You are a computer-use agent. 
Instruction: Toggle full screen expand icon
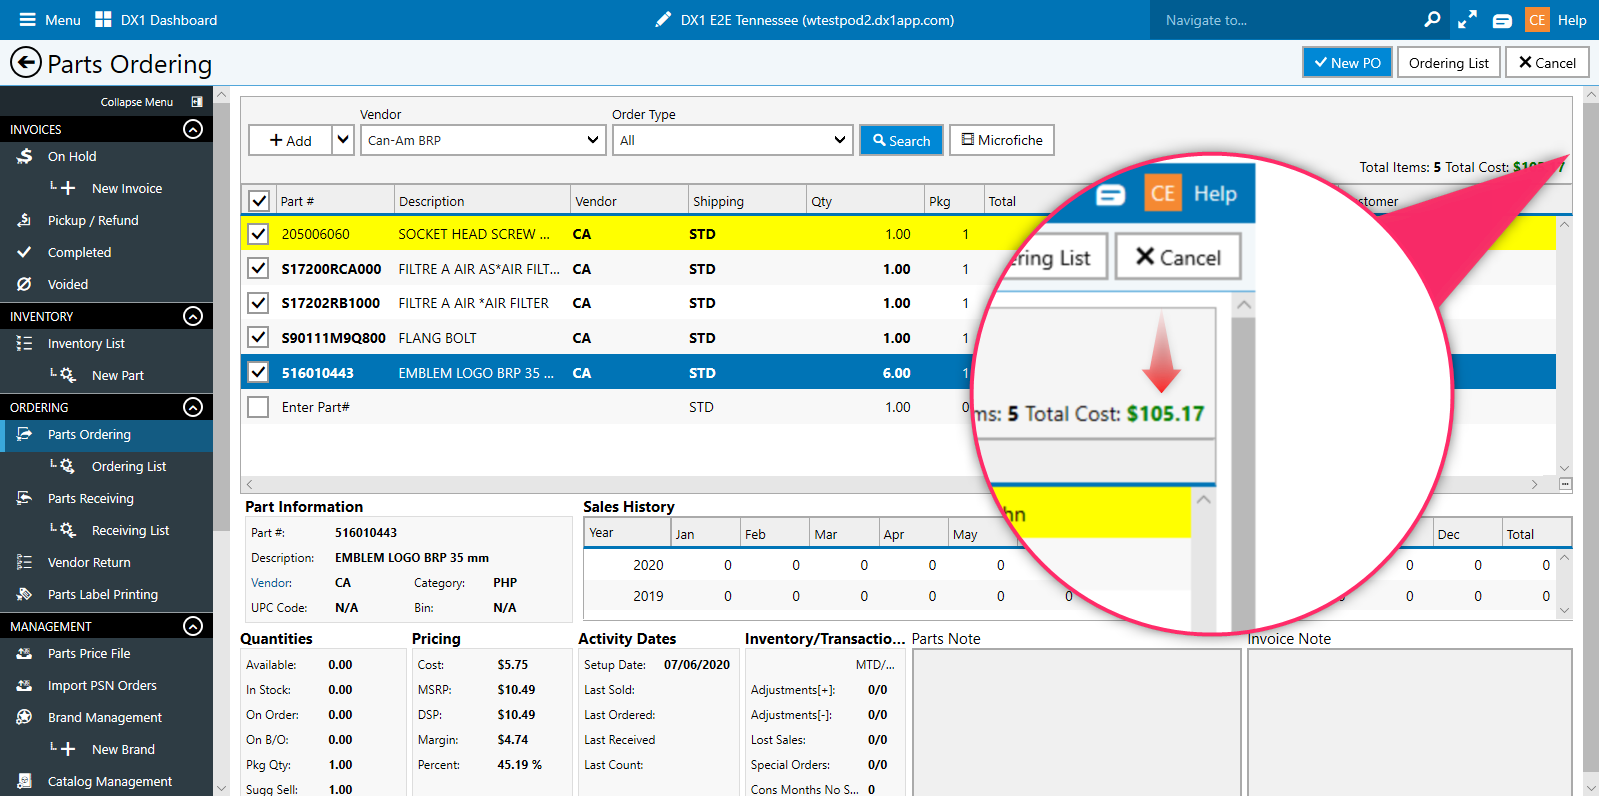1467,20
